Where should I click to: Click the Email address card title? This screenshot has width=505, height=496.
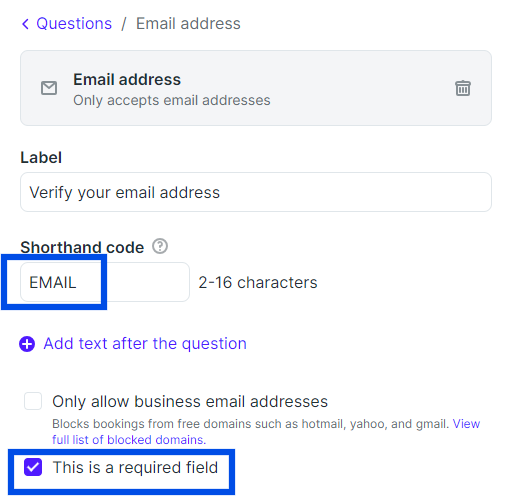point(127,79)
